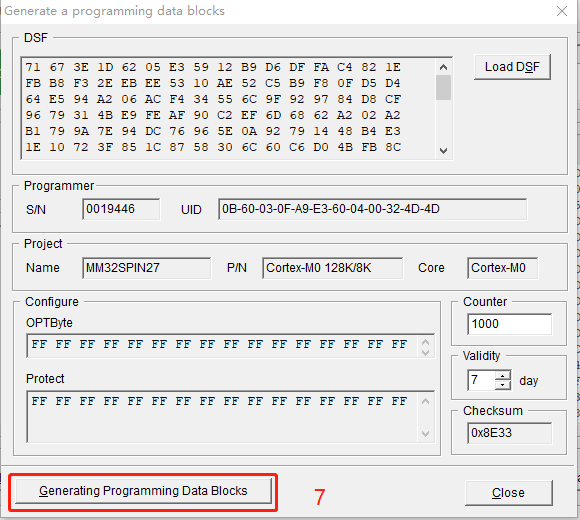Click the Close button at bottom

point(509,493)
